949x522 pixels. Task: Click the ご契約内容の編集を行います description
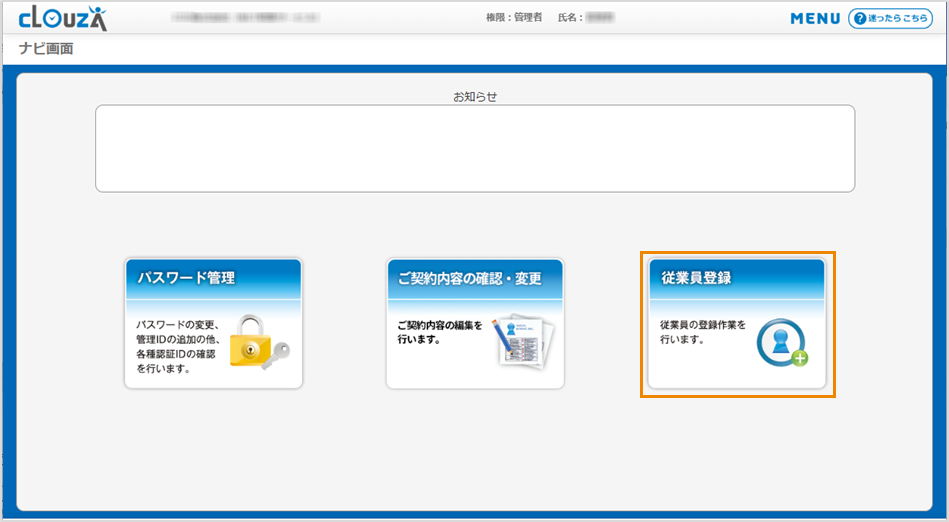(x=439, y=332)
